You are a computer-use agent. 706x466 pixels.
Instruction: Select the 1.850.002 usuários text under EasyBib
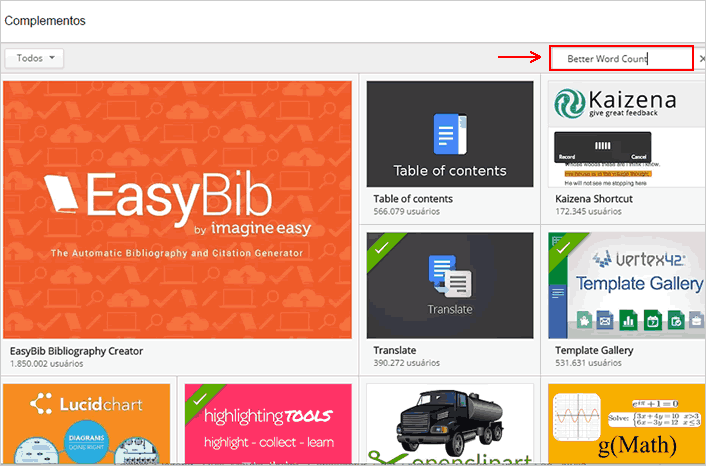(x=46, y=363)
